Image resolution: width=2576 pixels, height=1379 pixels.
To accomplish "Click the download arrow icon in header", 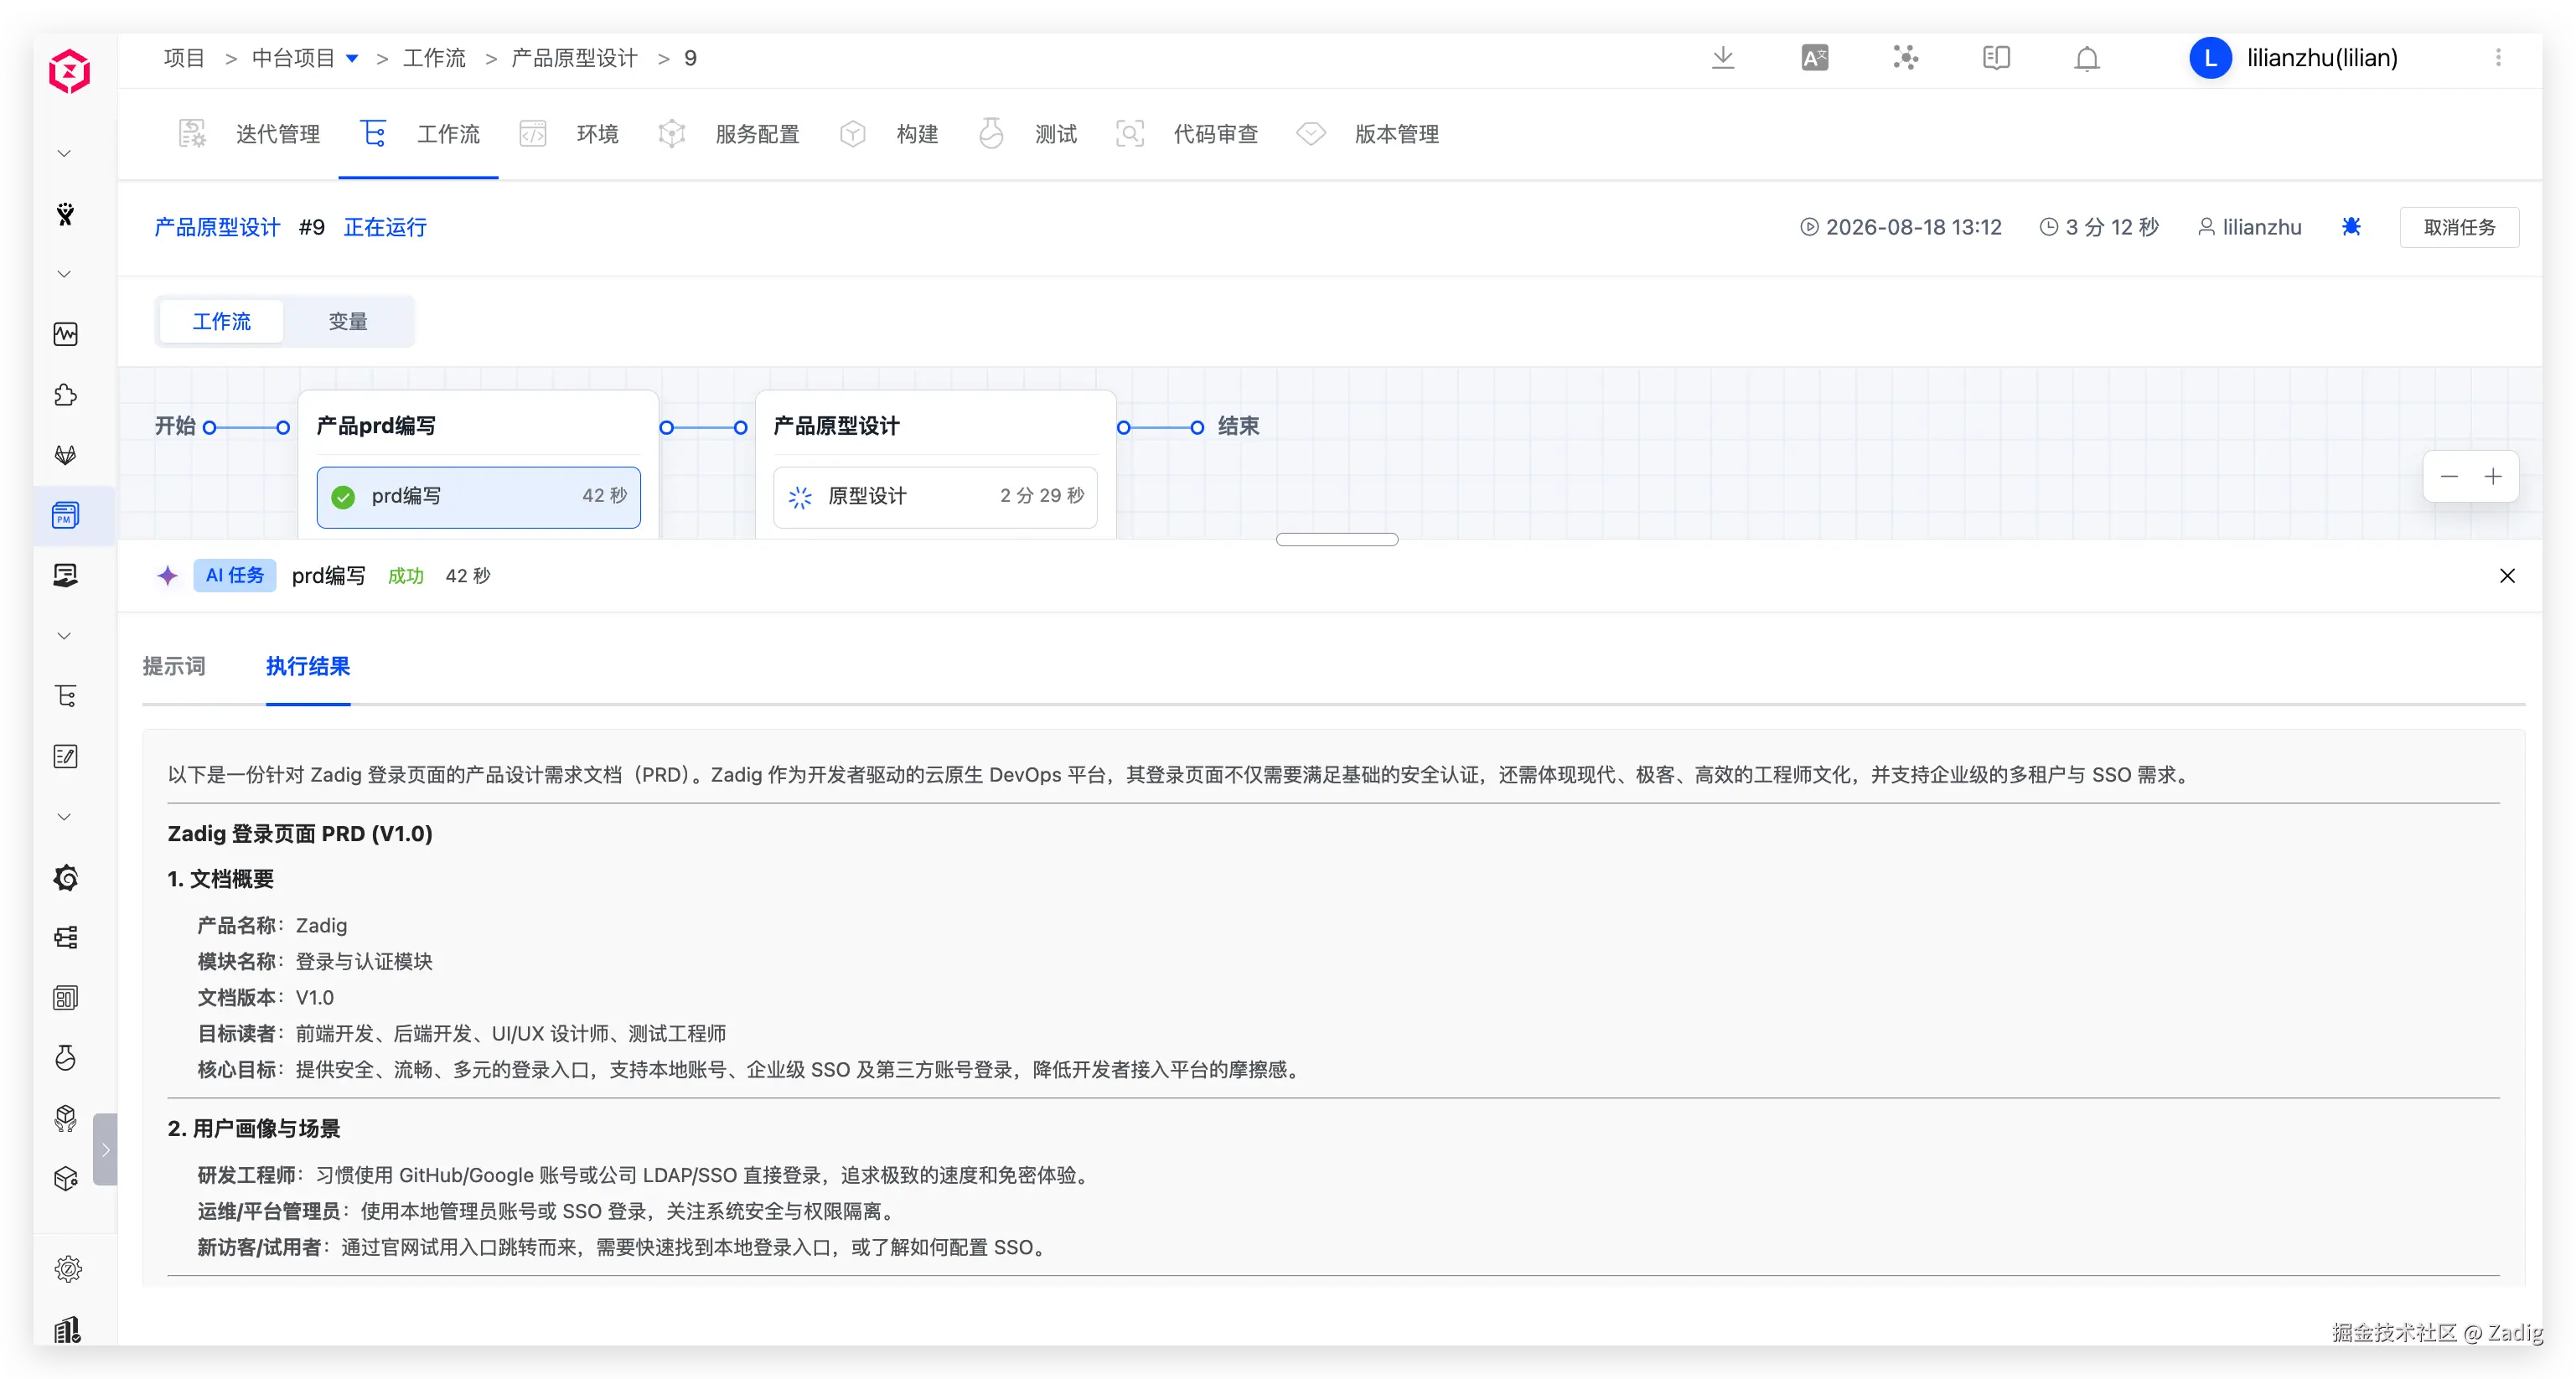I will click(1723, 58).
